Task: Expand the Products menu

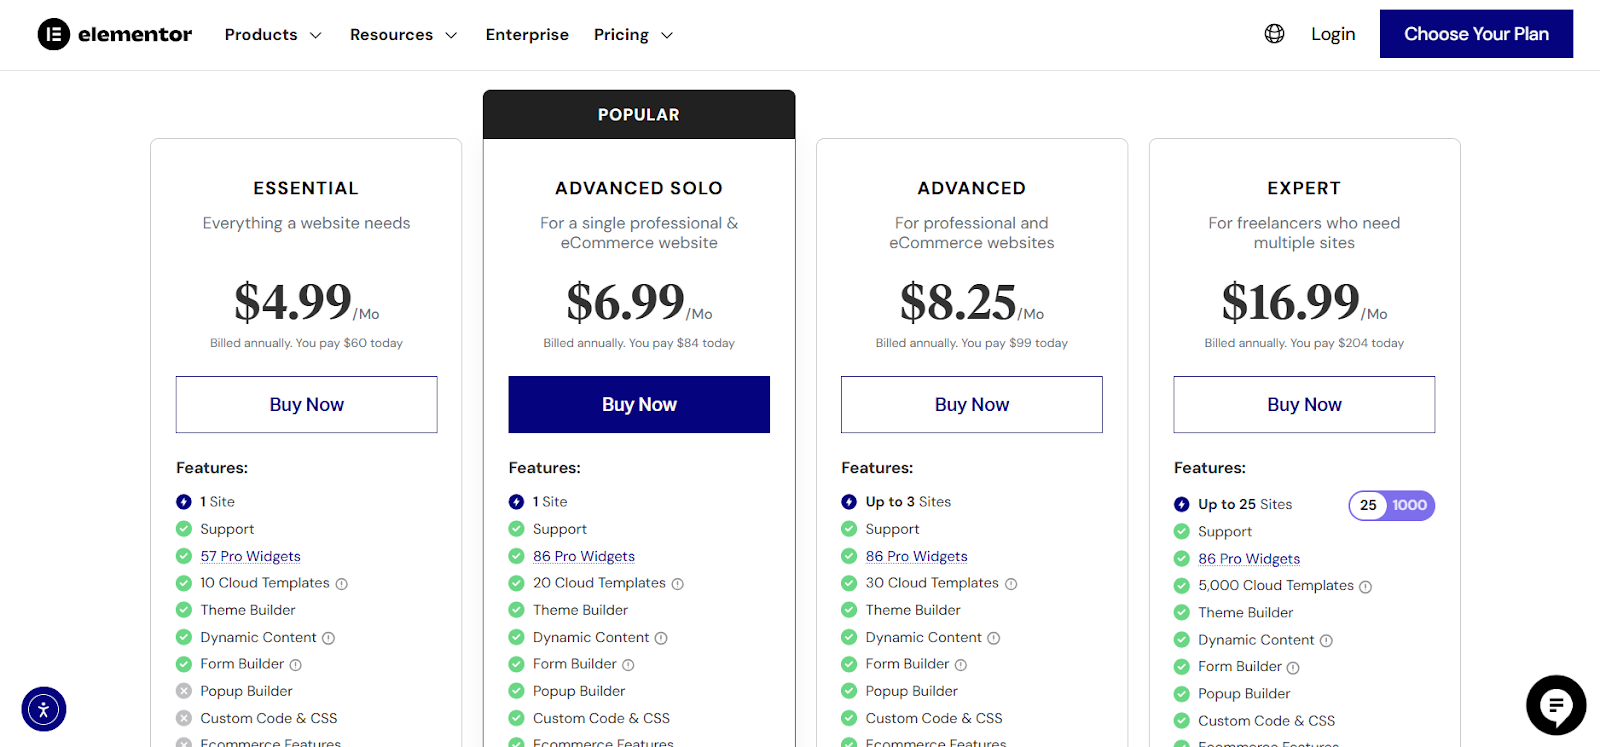Action: tap(273, 35)
